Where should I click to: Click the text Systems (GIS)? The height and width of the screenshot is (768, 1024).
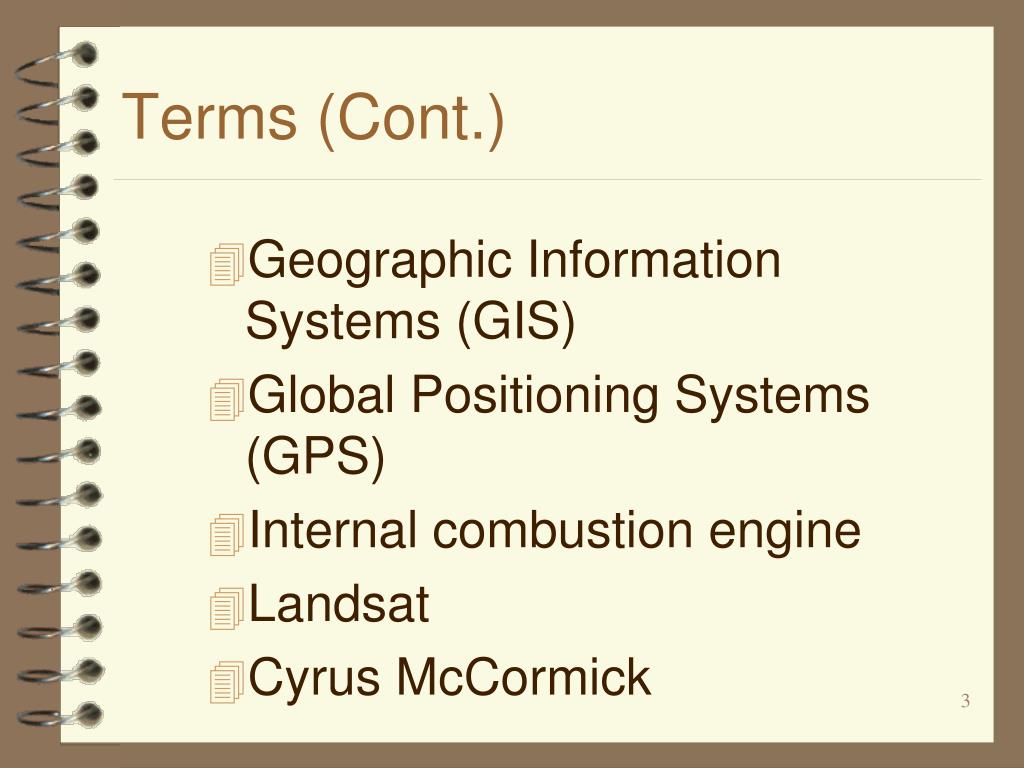(x=410, y=321)
